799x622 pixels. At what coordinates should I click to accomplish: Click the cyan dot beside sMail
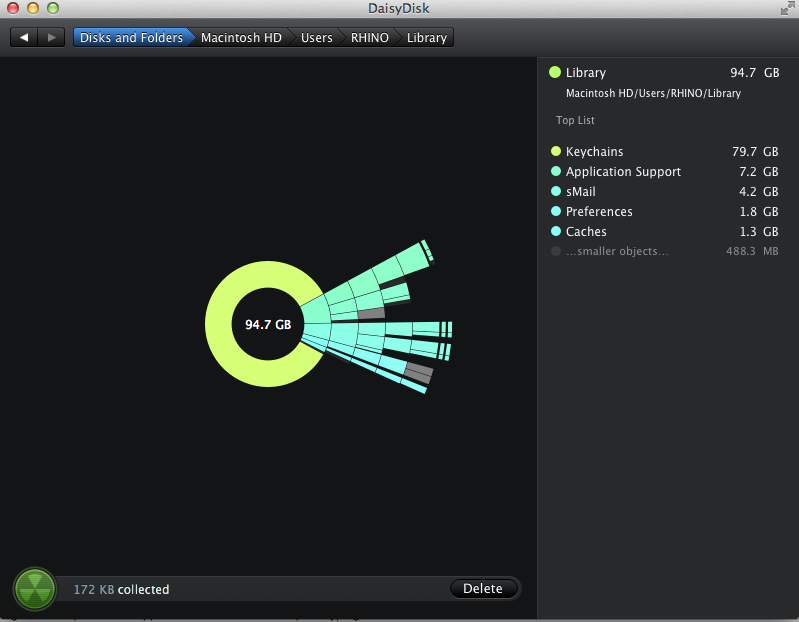556,191
